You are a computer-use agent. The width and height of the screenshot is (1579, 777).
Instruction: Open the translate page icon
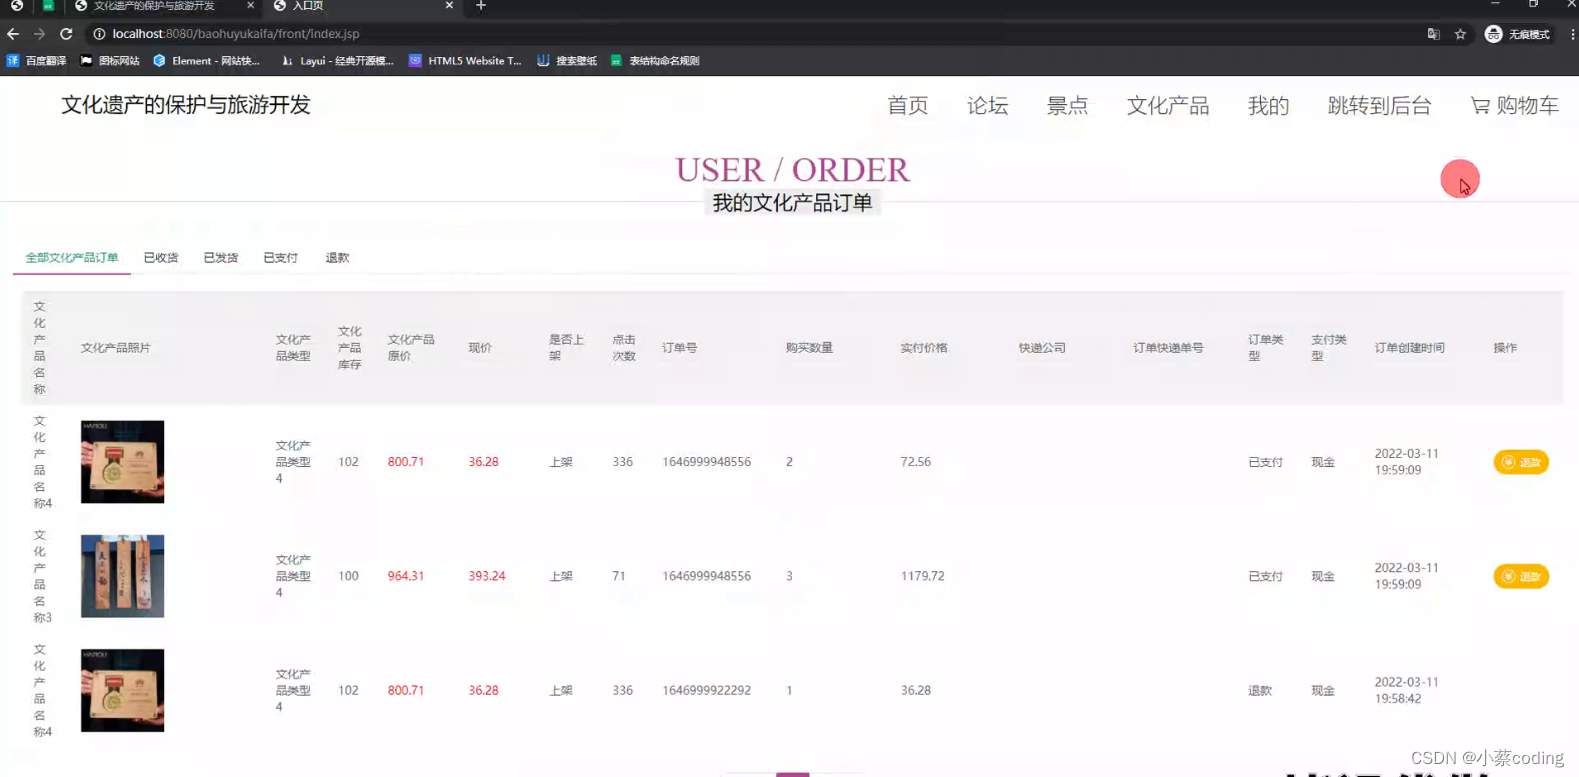pyautogui.click(x=1433, y=34)
